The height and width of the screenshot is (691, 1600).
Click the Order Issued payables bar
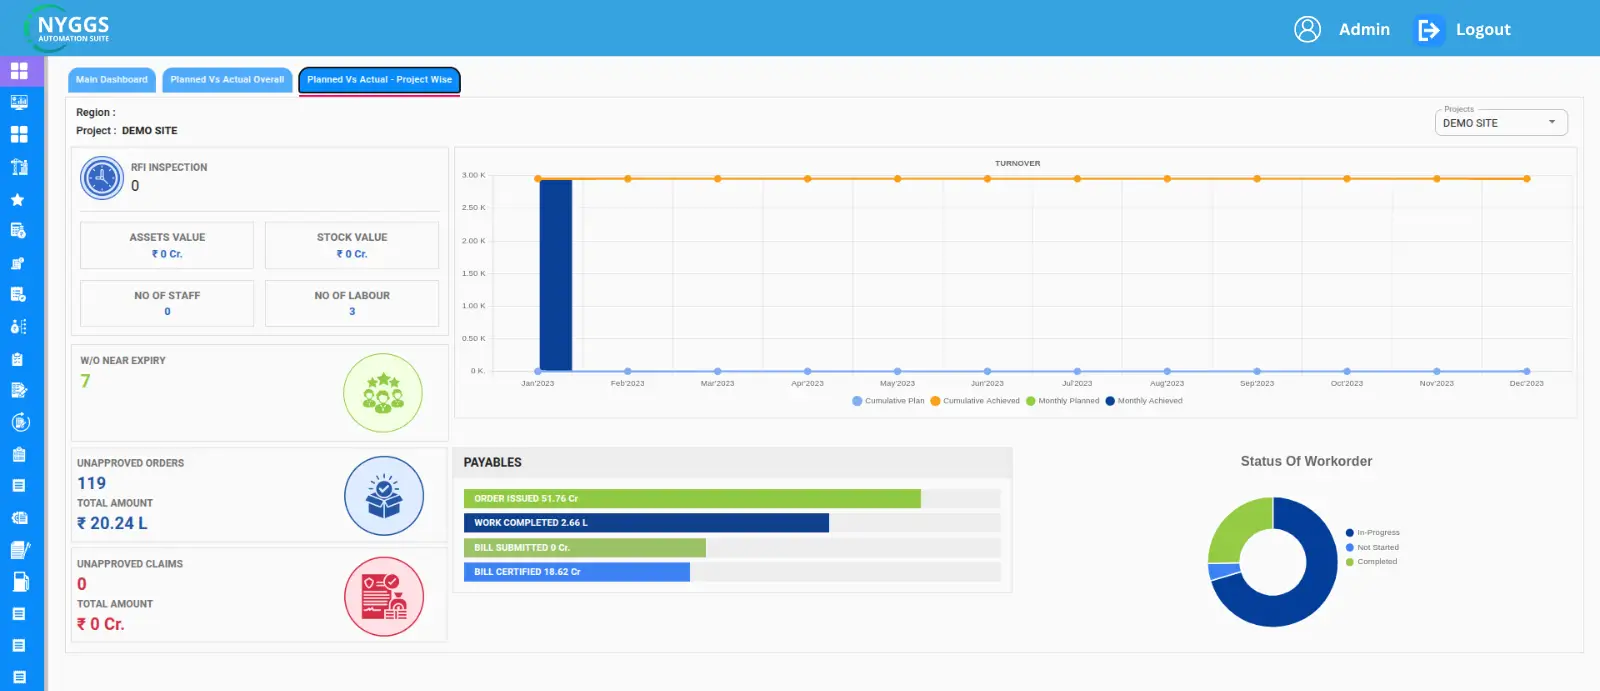692,498
